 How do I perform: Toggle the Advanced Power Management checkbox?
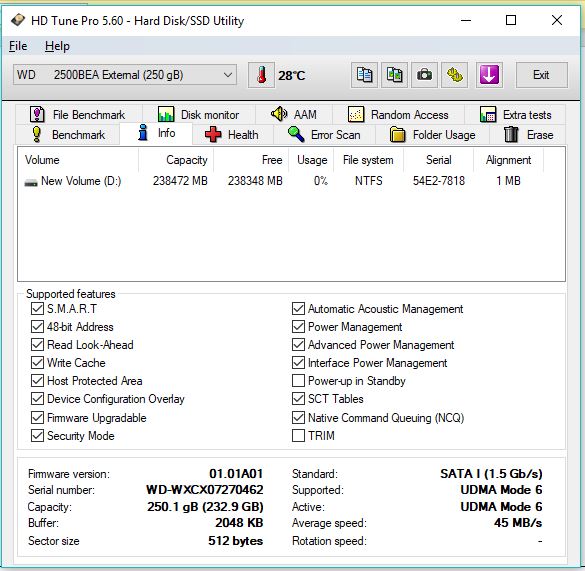[298, 344]
